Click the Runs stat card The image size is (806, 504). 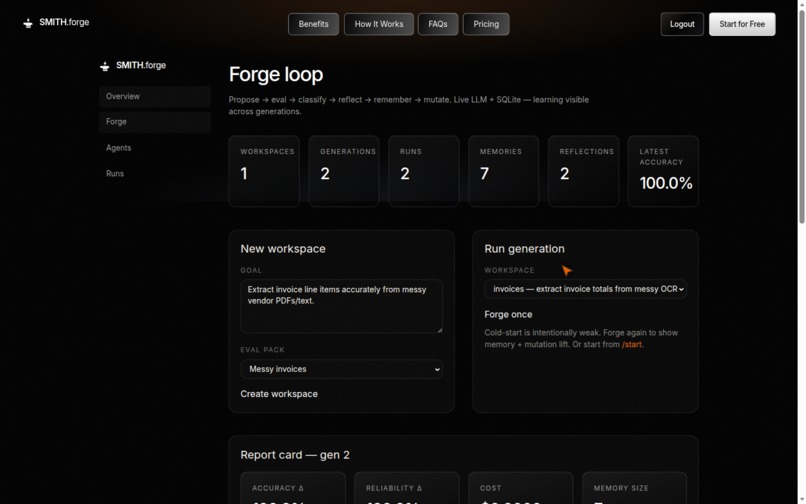[424, 171]
